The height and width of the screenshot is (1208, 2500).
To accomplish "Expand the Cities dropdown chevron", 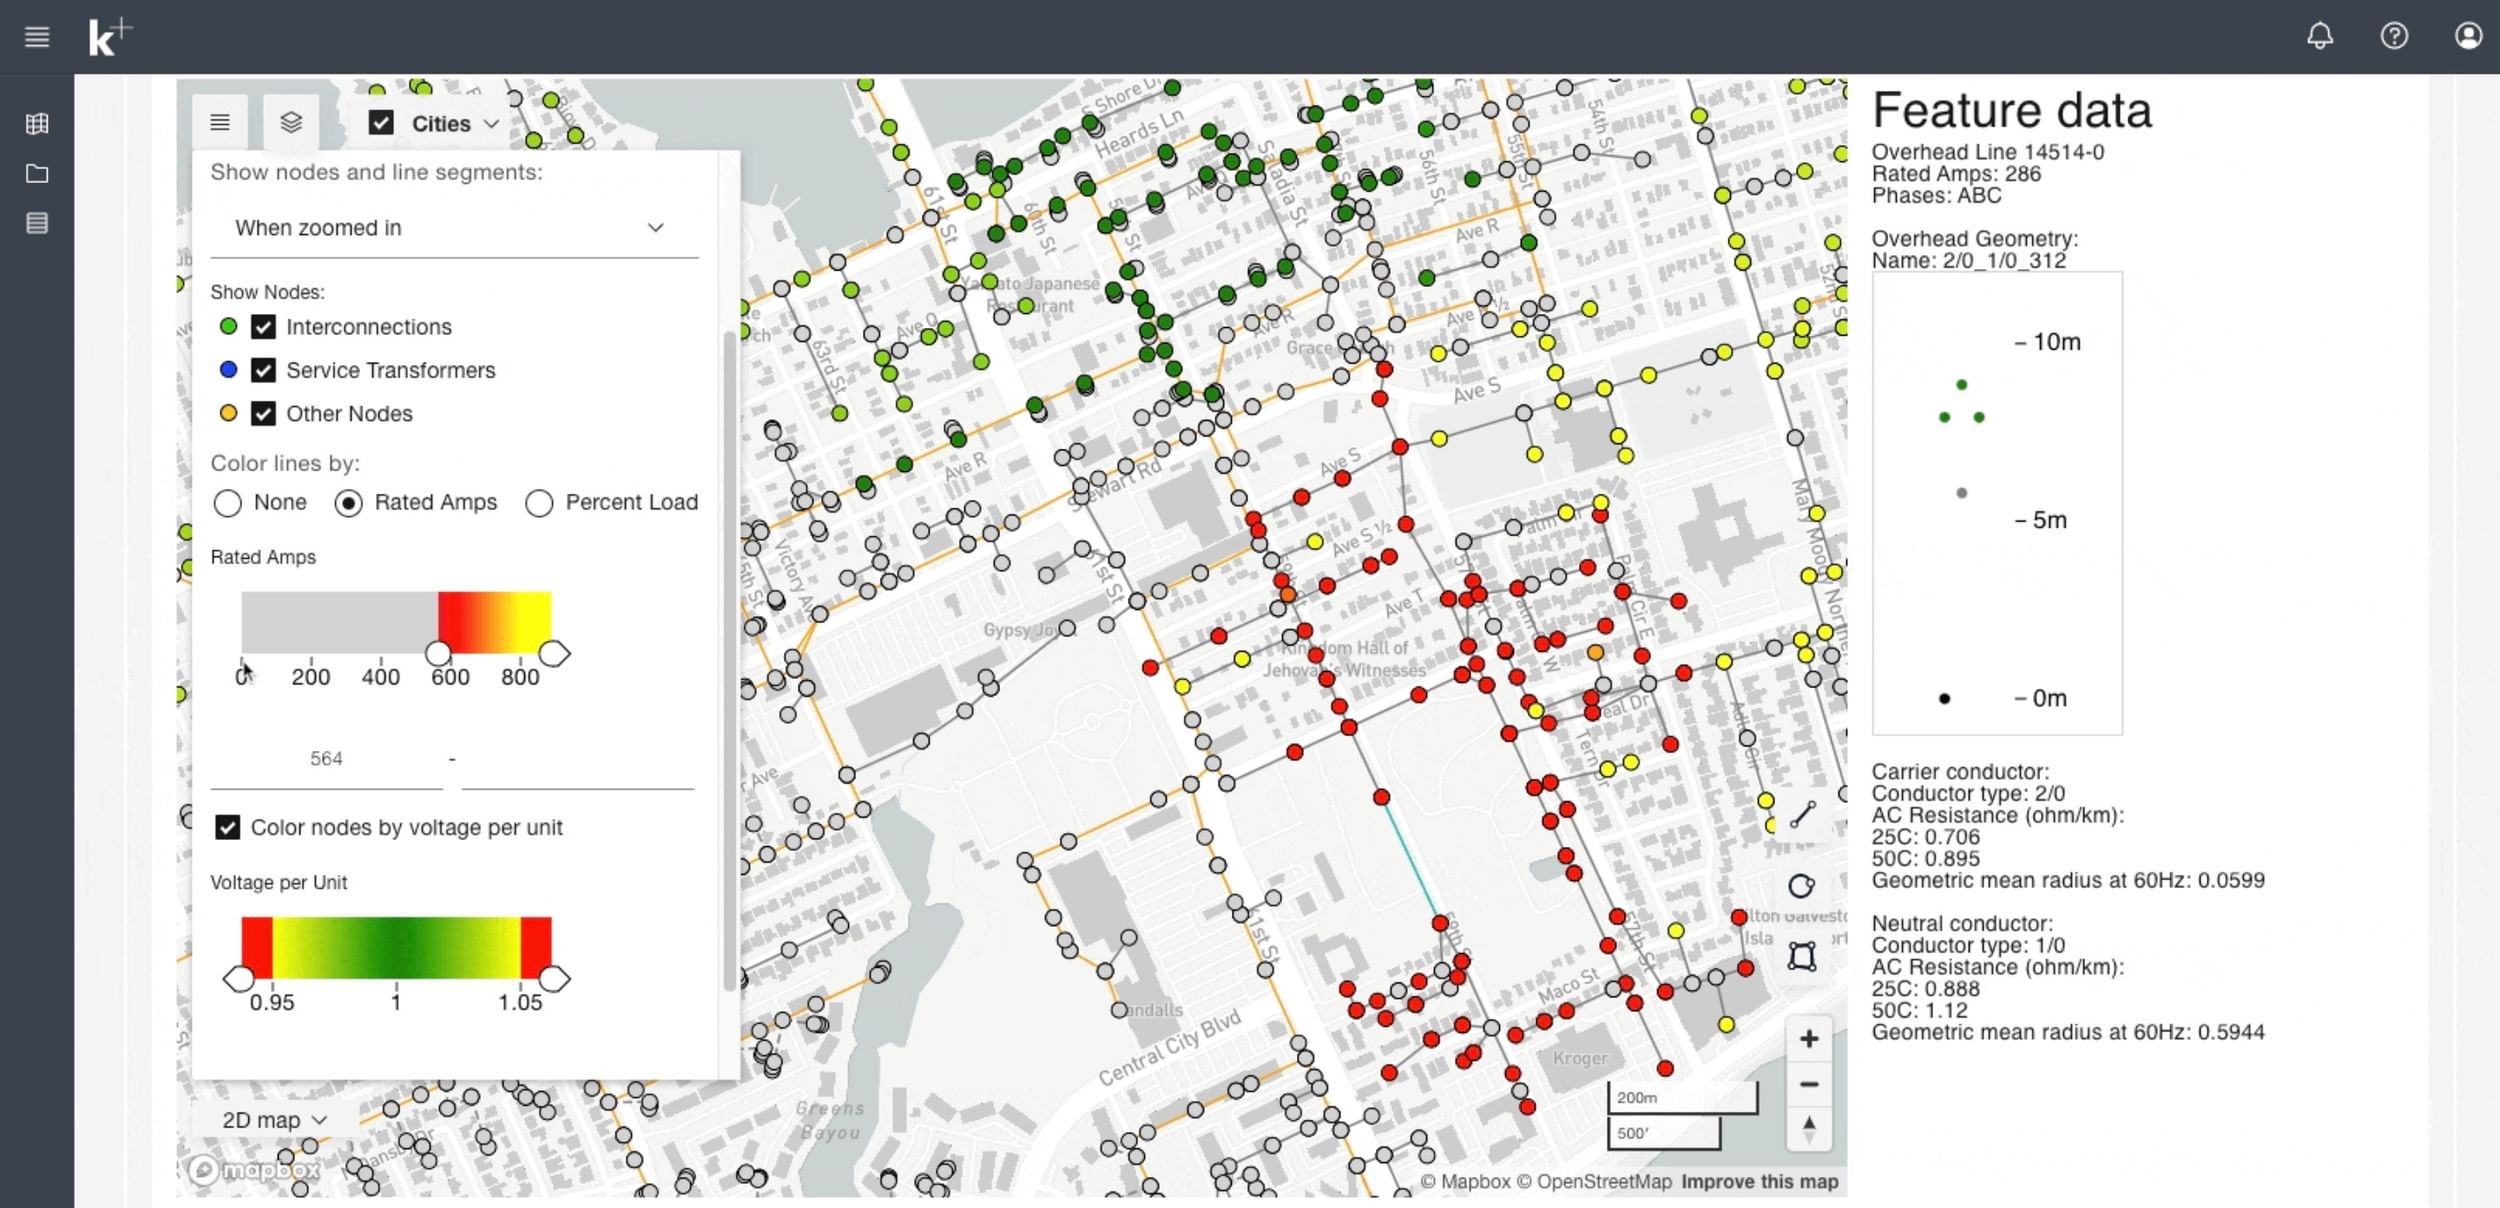I will coord(492,124).
